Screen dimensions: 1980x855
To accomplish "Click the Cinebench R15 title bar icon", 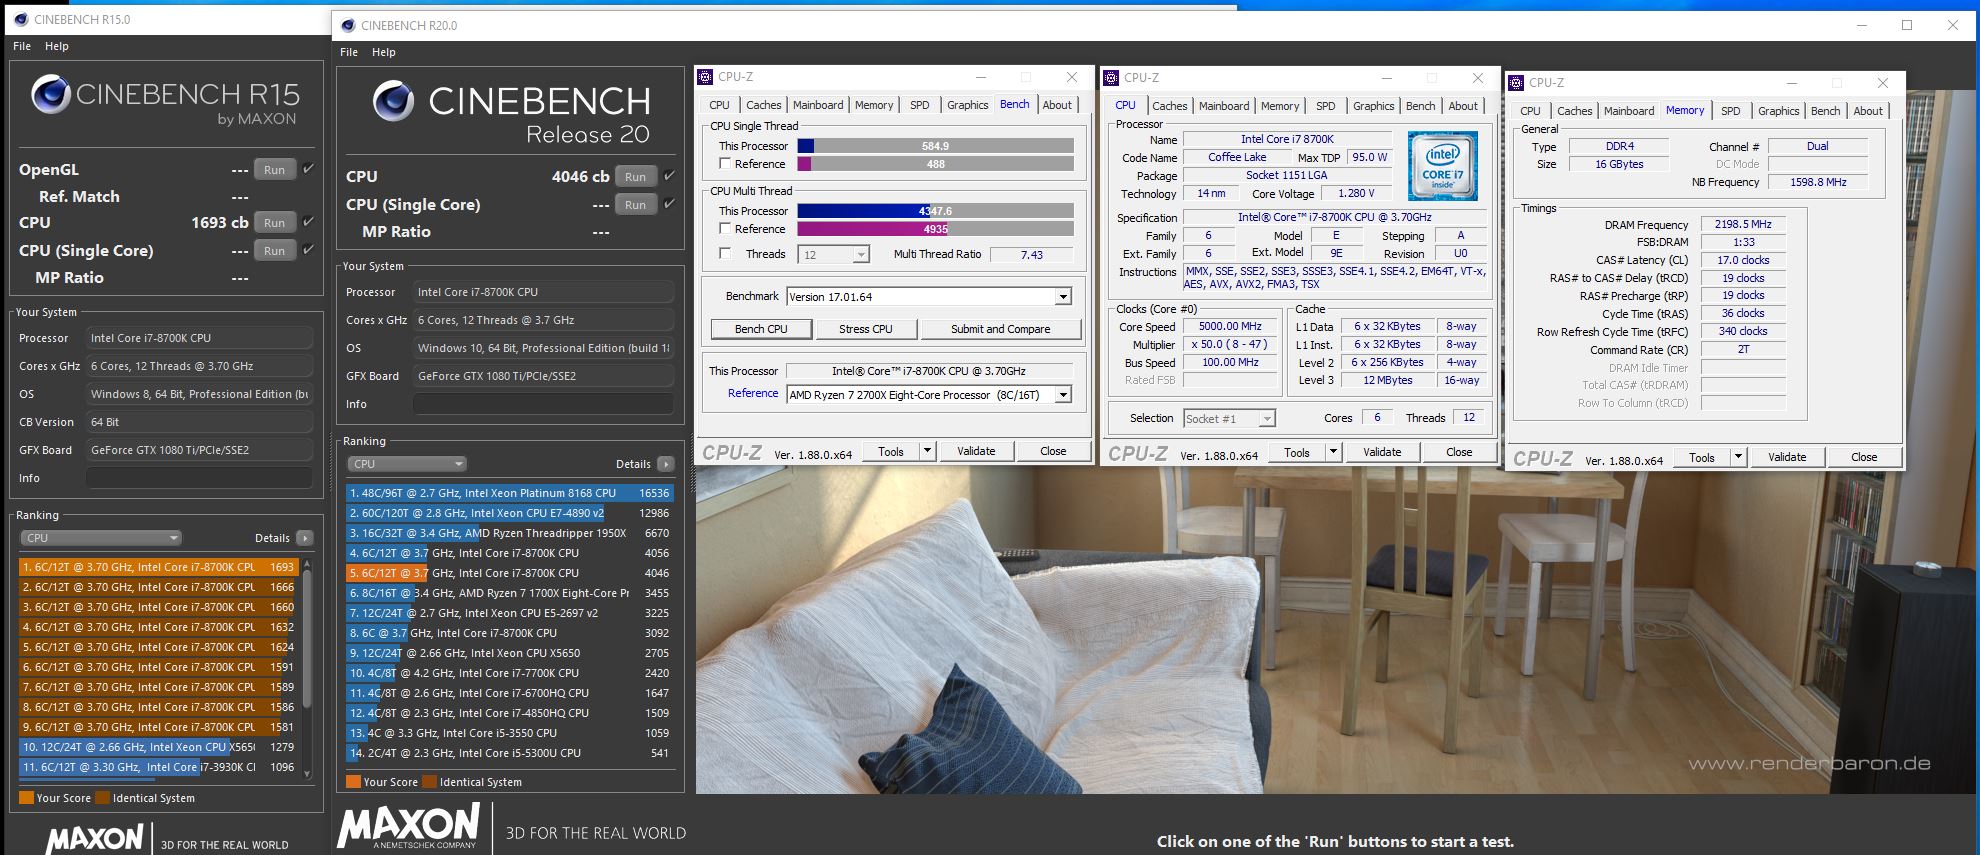I will coord(21,19).
